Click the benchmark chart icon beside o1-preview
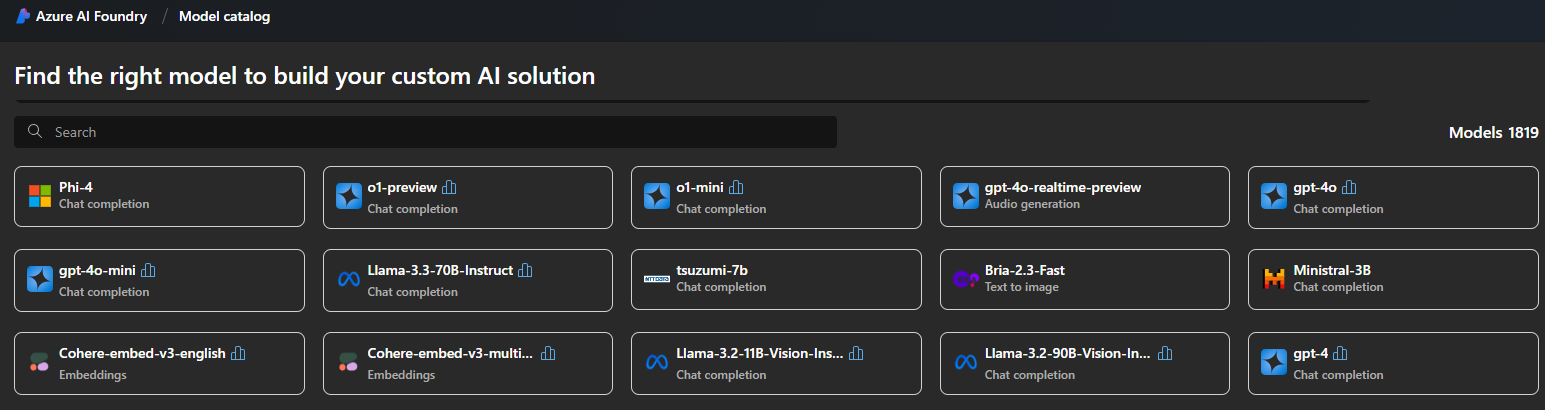Viewport: 1545px width, 410px height. tap(449, 187)
